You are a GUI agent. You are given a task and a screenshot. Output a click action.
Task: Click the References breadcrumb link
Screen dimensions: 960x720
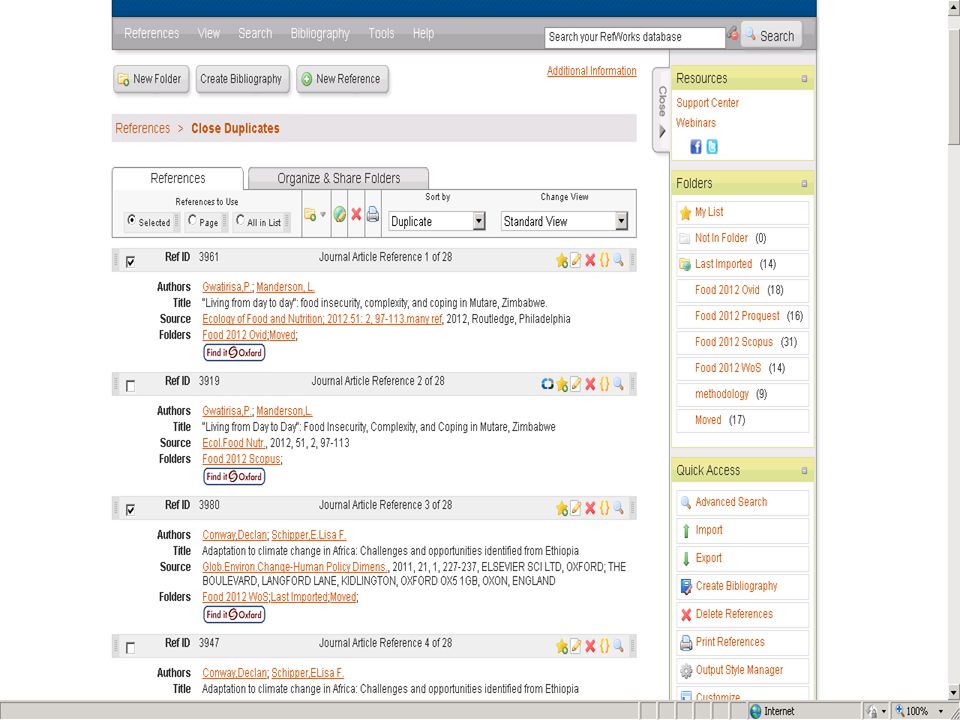143,129
